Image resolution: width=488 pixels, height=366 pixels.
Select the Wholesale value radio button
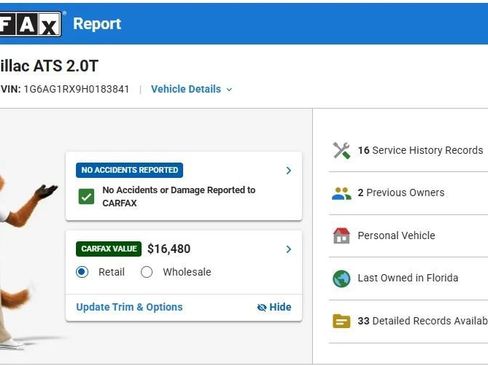coord(147,272)
